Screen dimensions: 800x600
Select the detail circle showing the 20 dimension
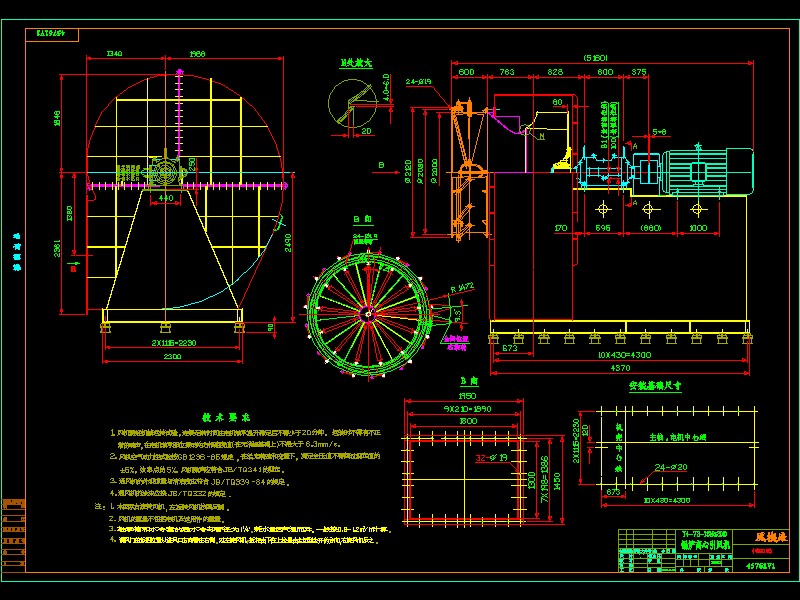[x=351, y=102]
